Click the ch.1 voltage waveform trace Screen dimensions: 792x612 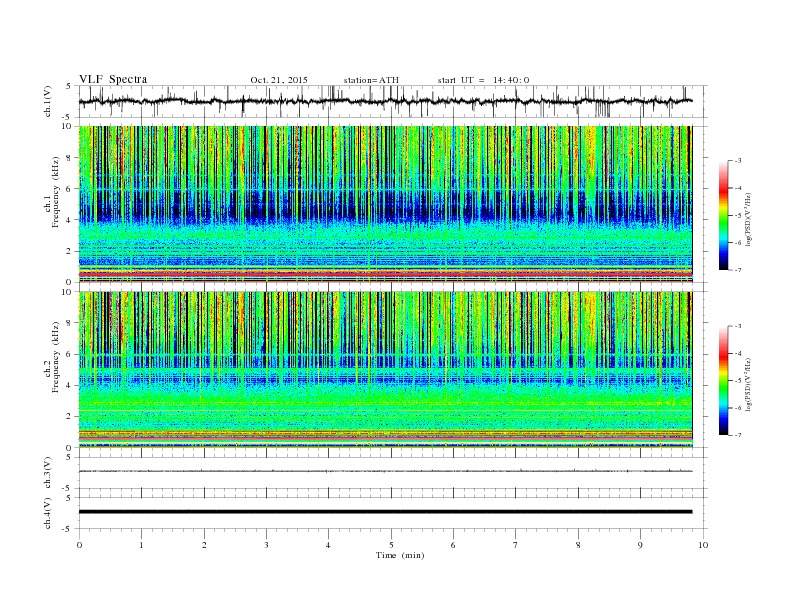pyautogui.click(x=385, y=101)
